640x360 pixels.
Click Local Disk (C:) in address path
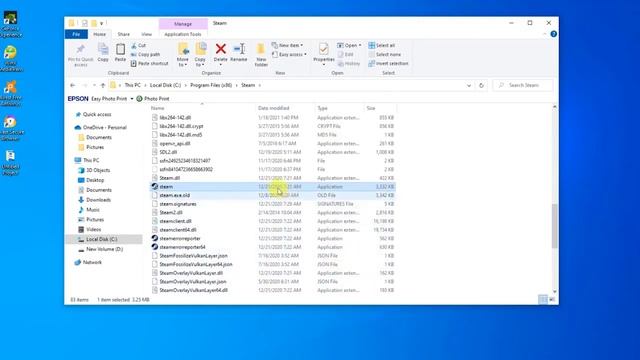pos(165,85)
